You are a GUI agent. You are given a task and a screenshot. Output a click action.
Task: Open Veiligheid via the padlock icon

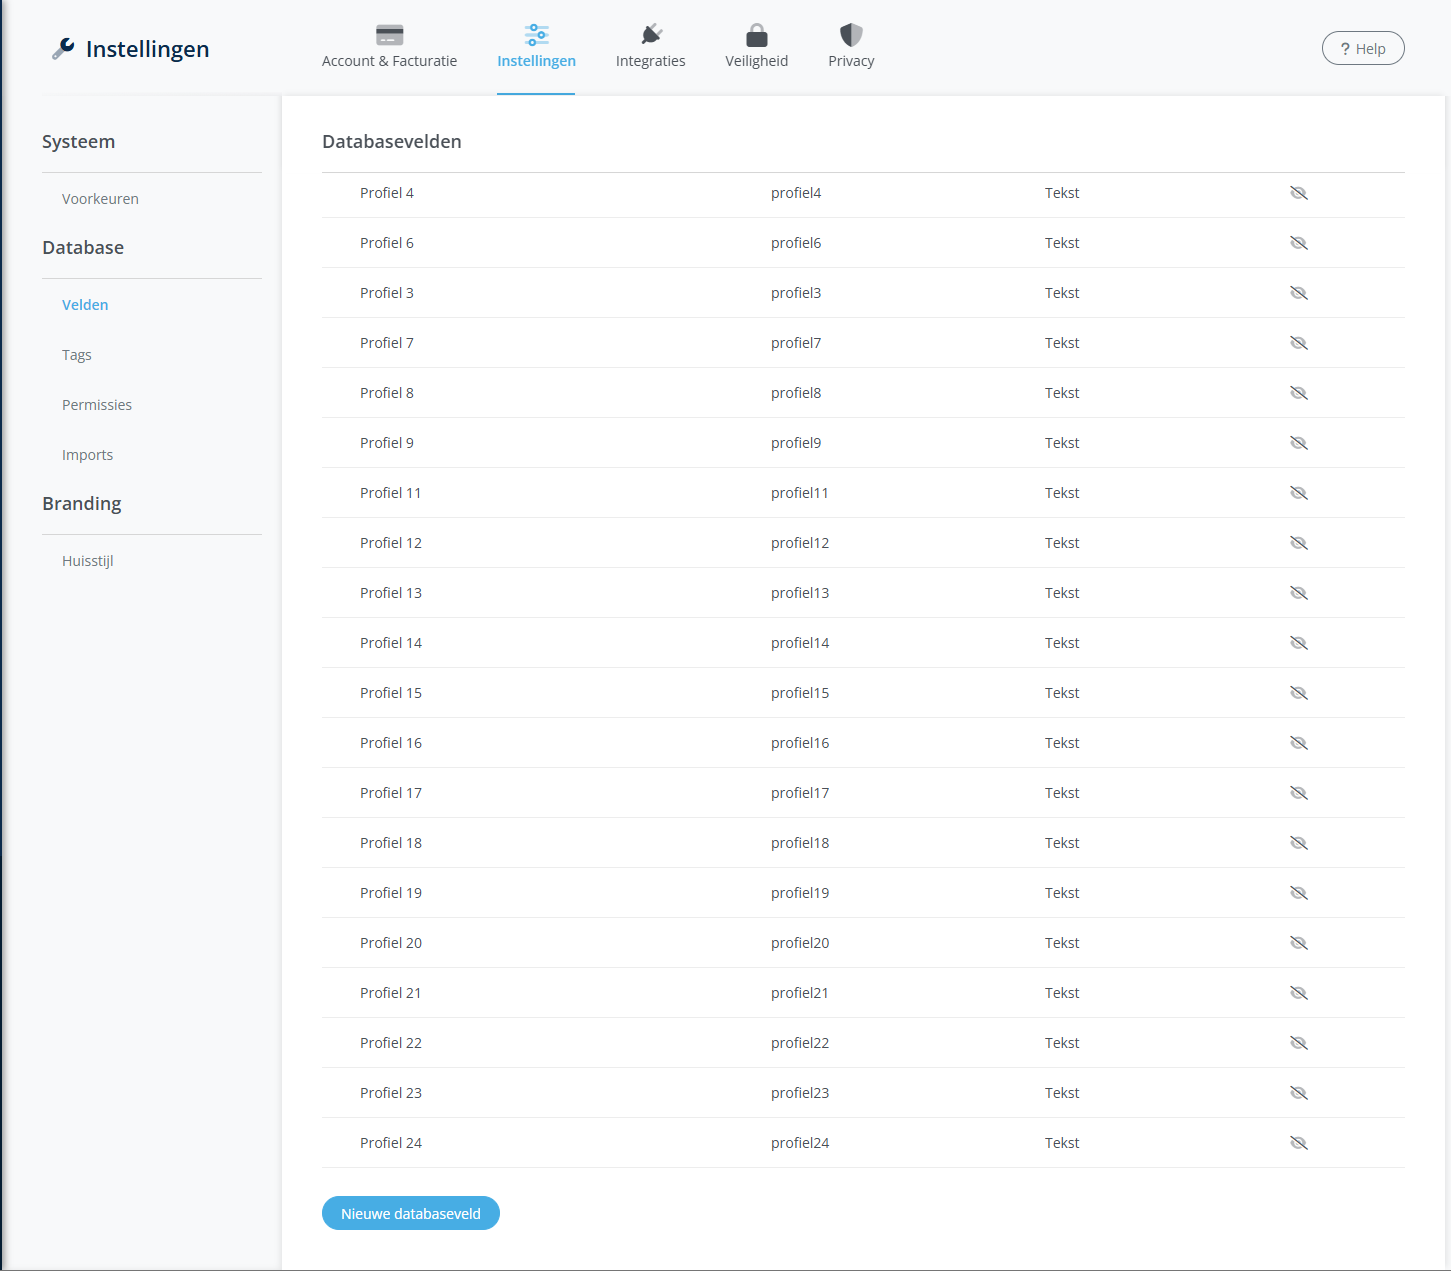(x=757, y=36)
